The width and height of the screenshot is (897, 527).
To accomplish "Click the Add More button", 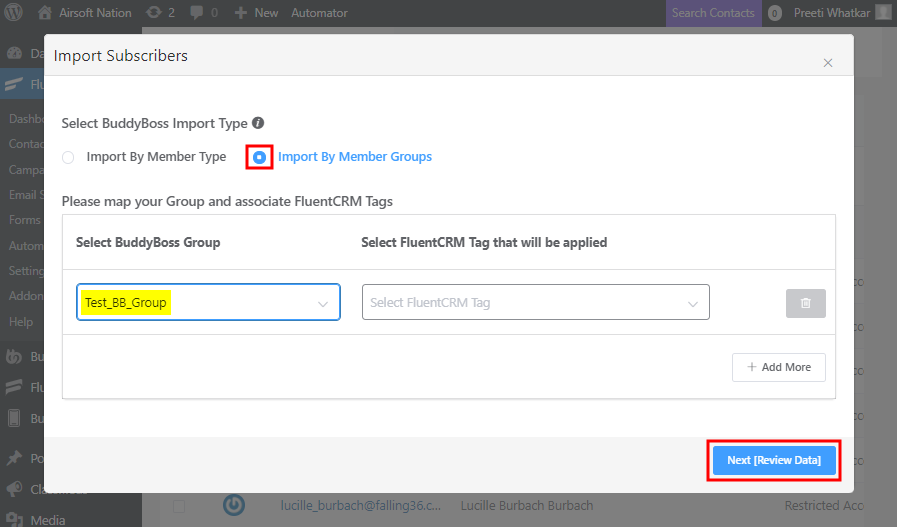I will (778, 367).
